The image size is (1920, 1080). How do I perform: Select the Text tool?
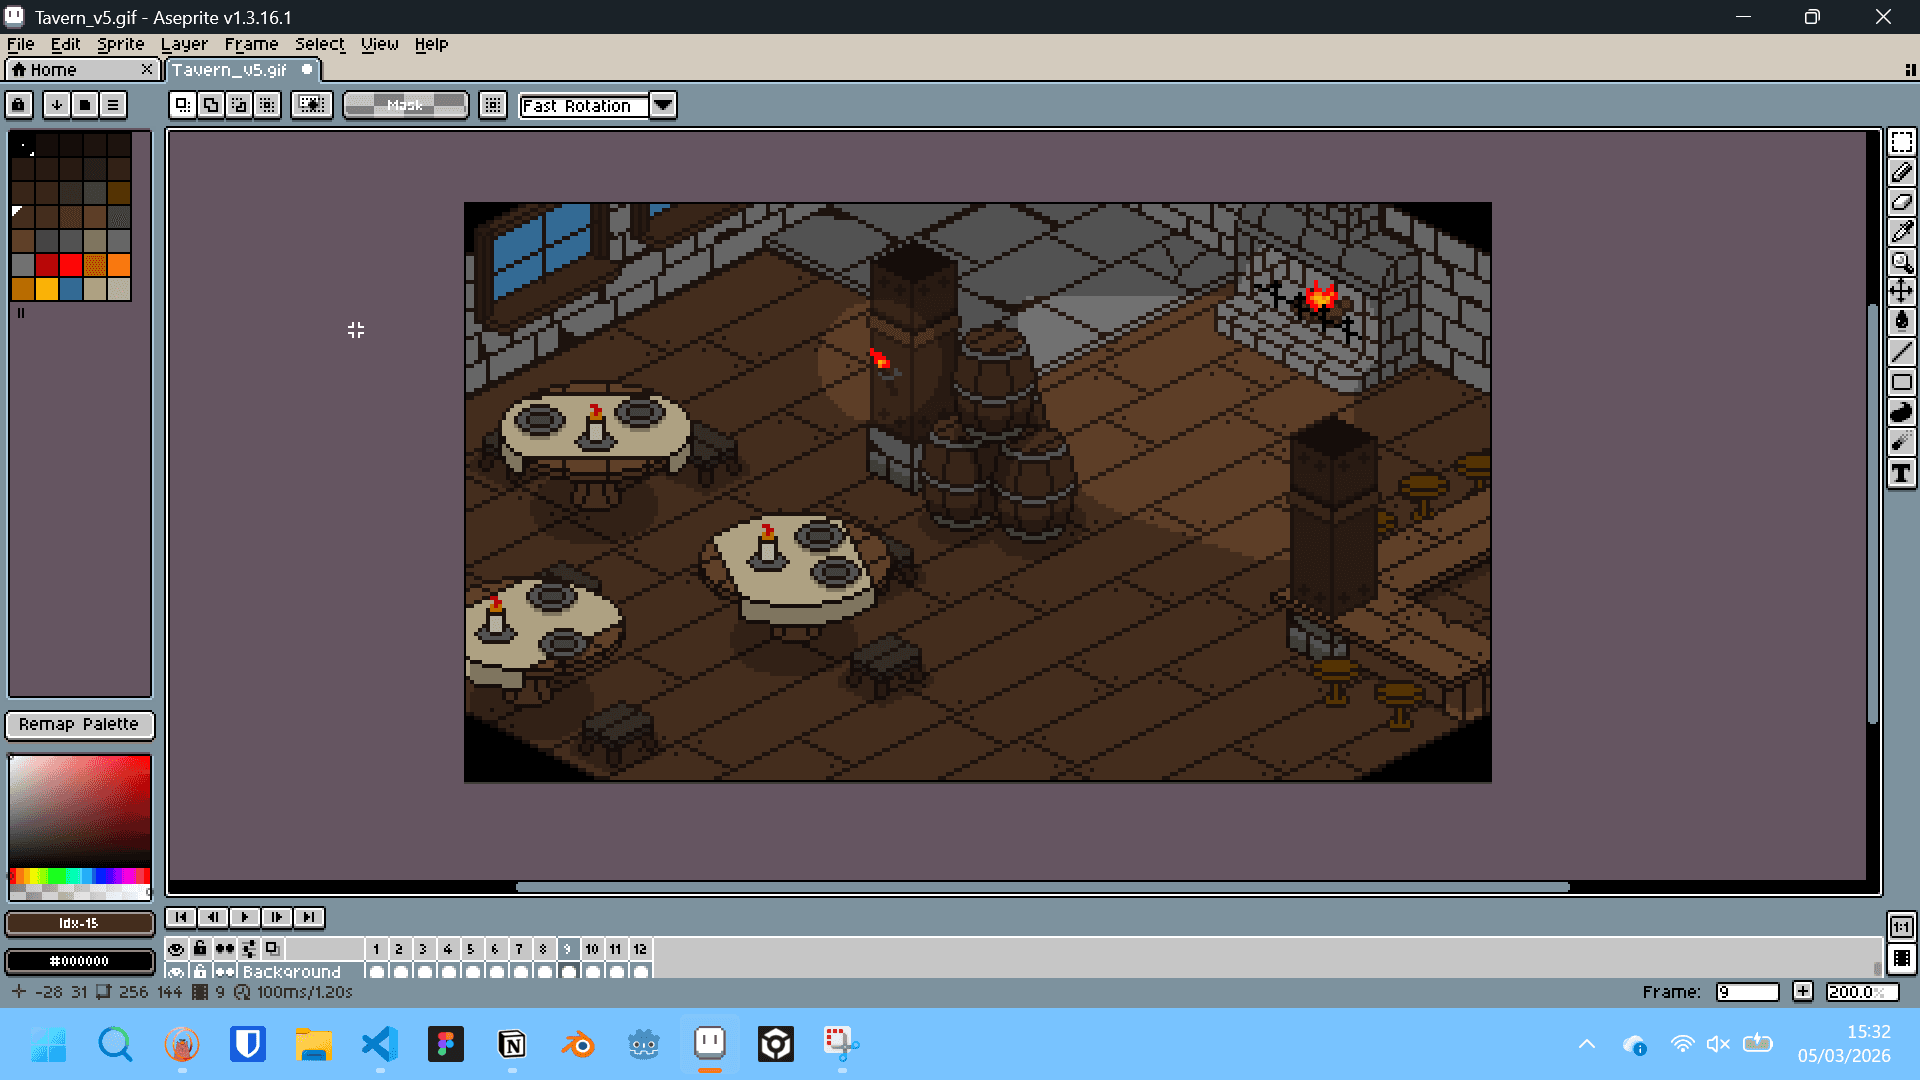point(1901,473)
